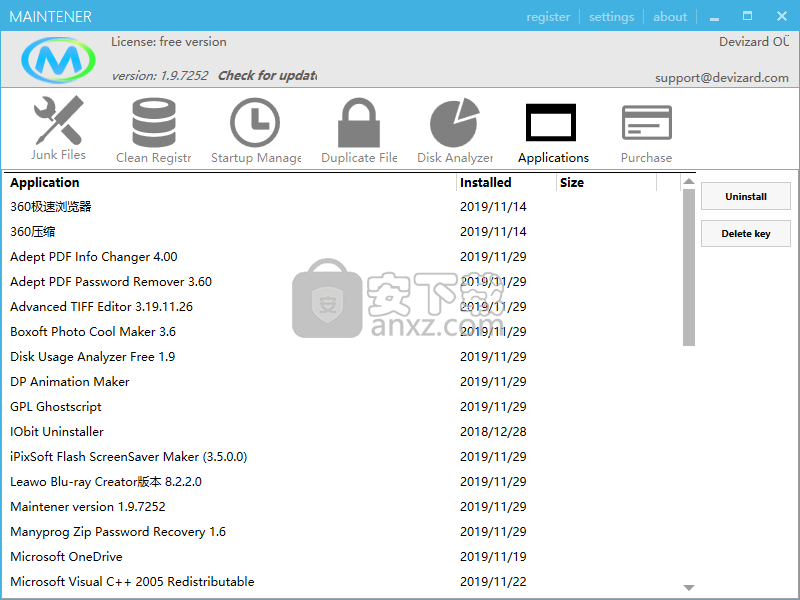Select Microsoft Visual C++ 2005 Redistributable
This screenshot has width=800, height=600.
pos(343,582)
